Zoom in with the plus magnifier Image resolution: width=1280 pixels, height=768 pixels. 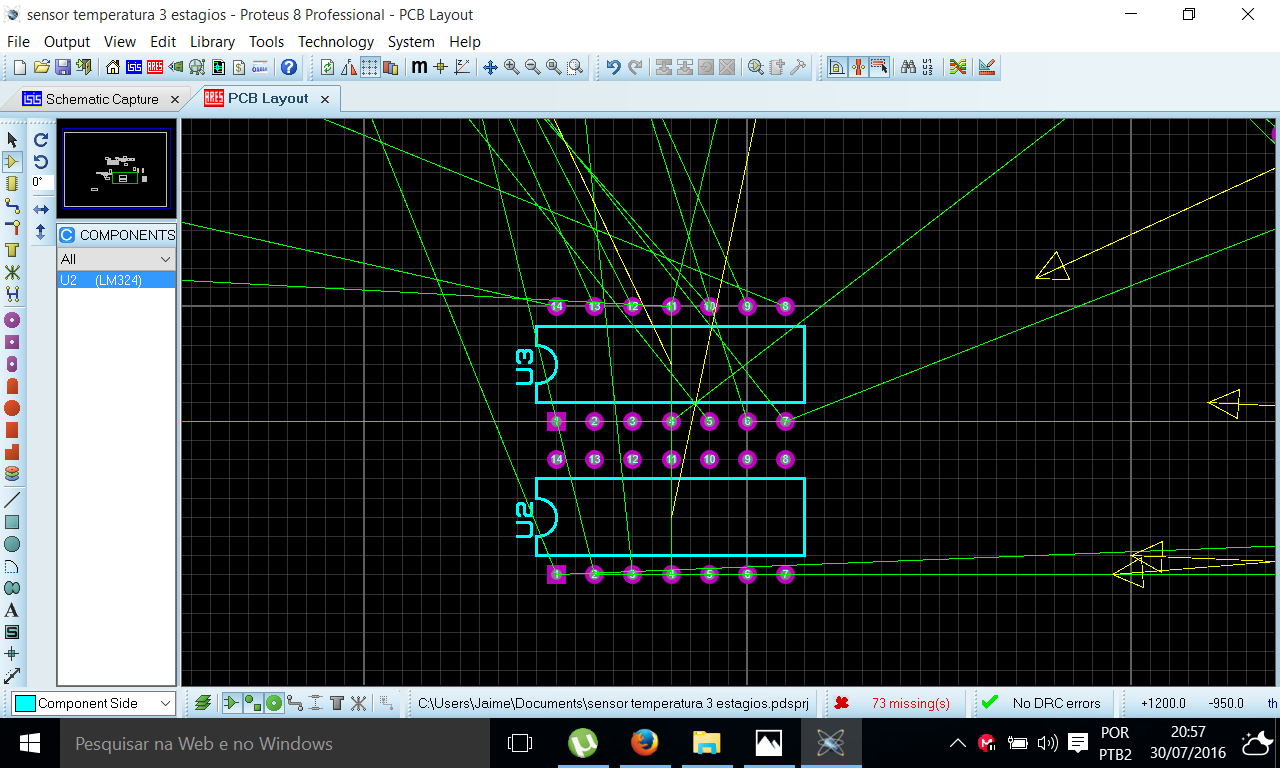511,67
